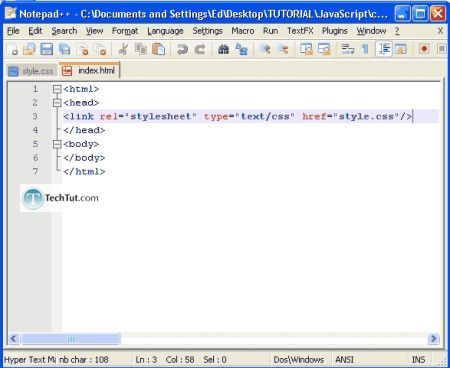
Task: Redo using the Redo arrow icon
Action: [200, 49]
